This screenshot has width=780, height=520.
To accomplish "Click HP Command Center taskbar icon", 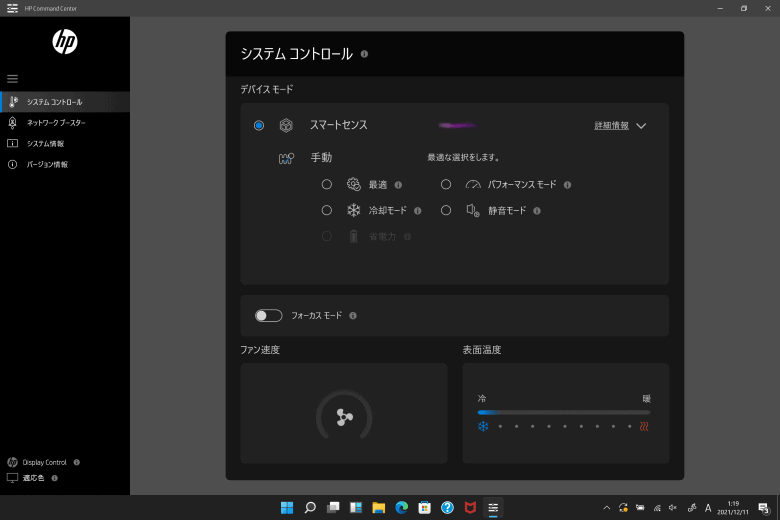I will [x=493, y=508].
